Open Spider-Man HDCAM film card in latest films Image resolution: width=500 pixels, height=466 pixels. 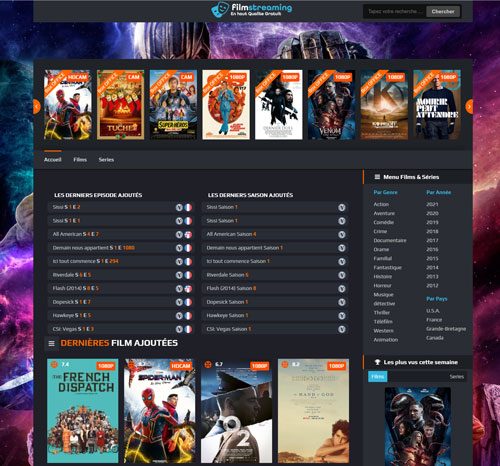point(160,411)
